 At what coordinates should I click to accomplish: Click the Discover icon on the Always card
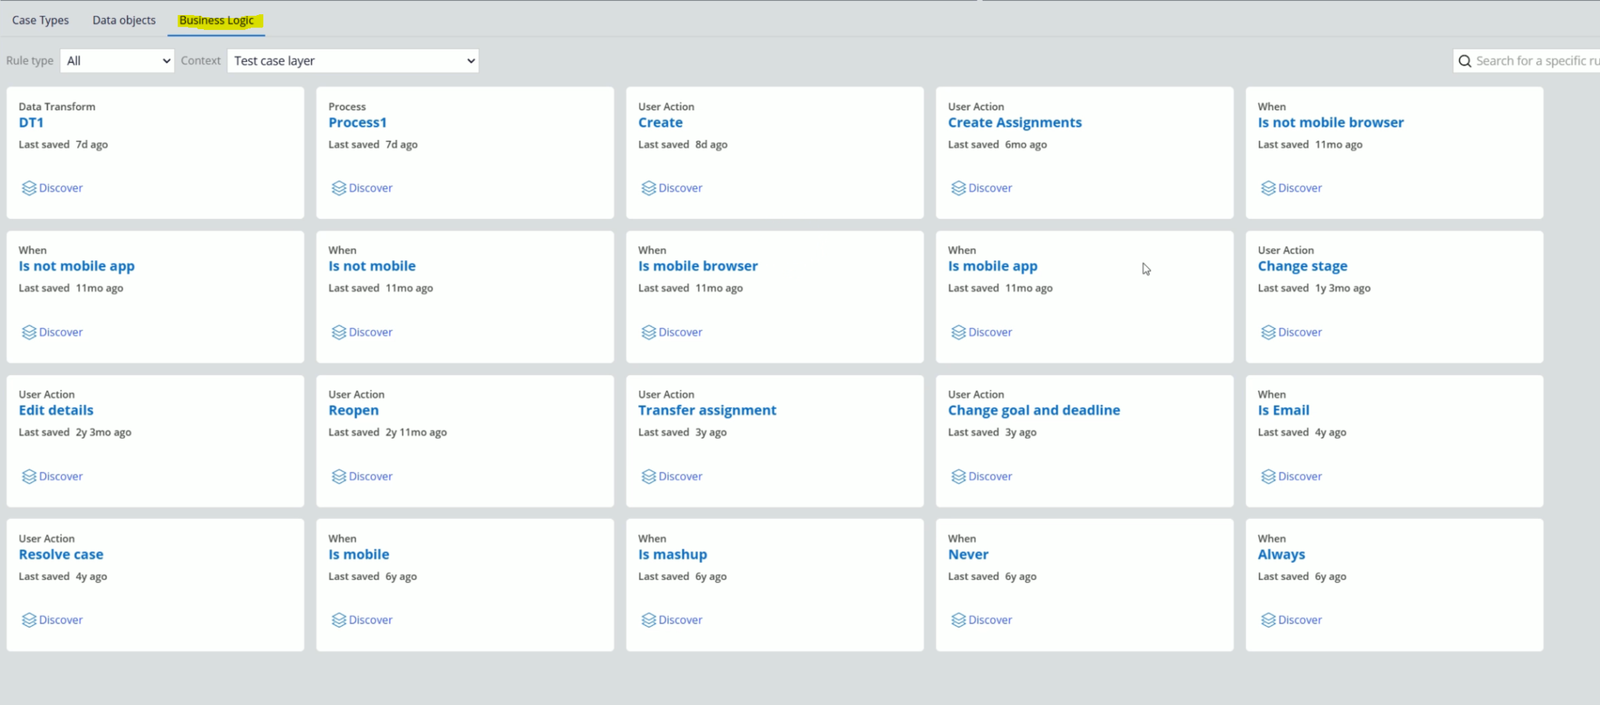(1268, 620)
